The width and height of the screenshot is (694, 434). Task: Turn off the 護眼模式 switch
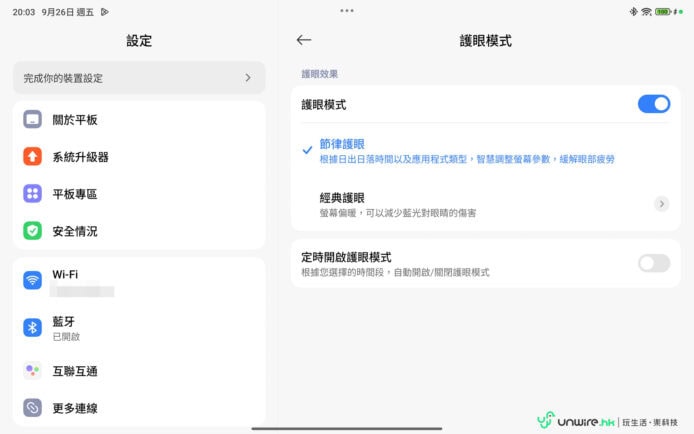tap(653, 104)
